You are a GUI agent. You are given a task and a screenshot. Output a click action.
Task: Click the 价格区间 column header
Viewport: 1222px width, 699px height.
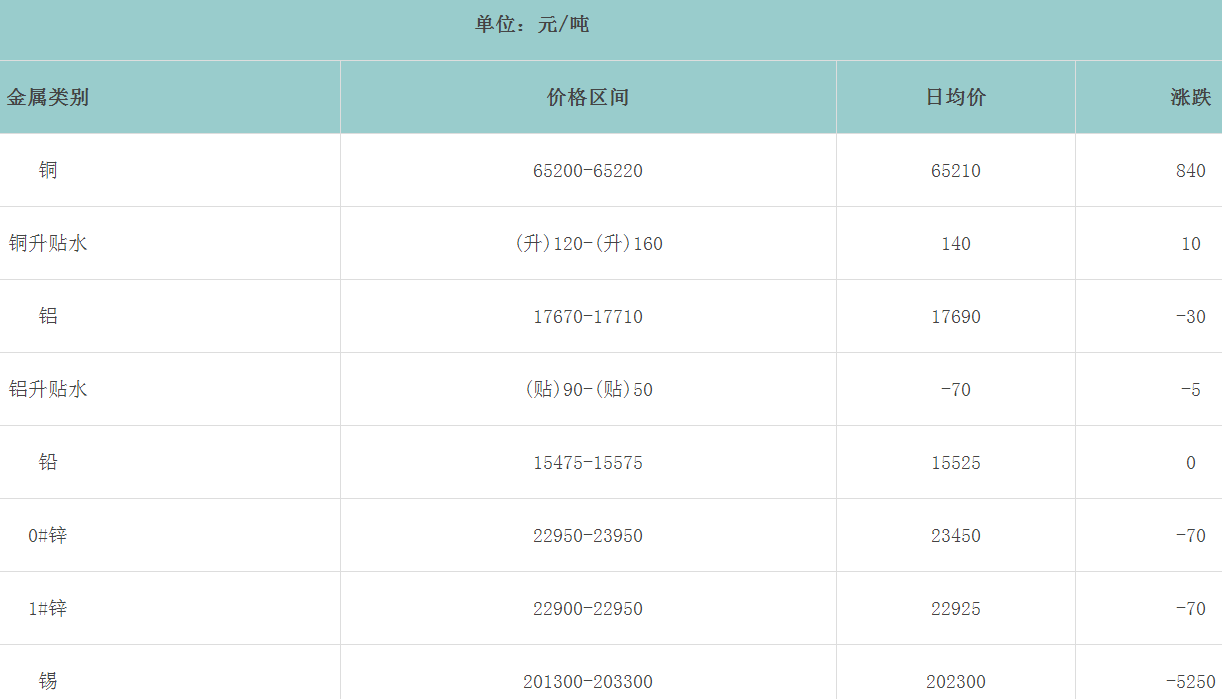pos(588,97)
